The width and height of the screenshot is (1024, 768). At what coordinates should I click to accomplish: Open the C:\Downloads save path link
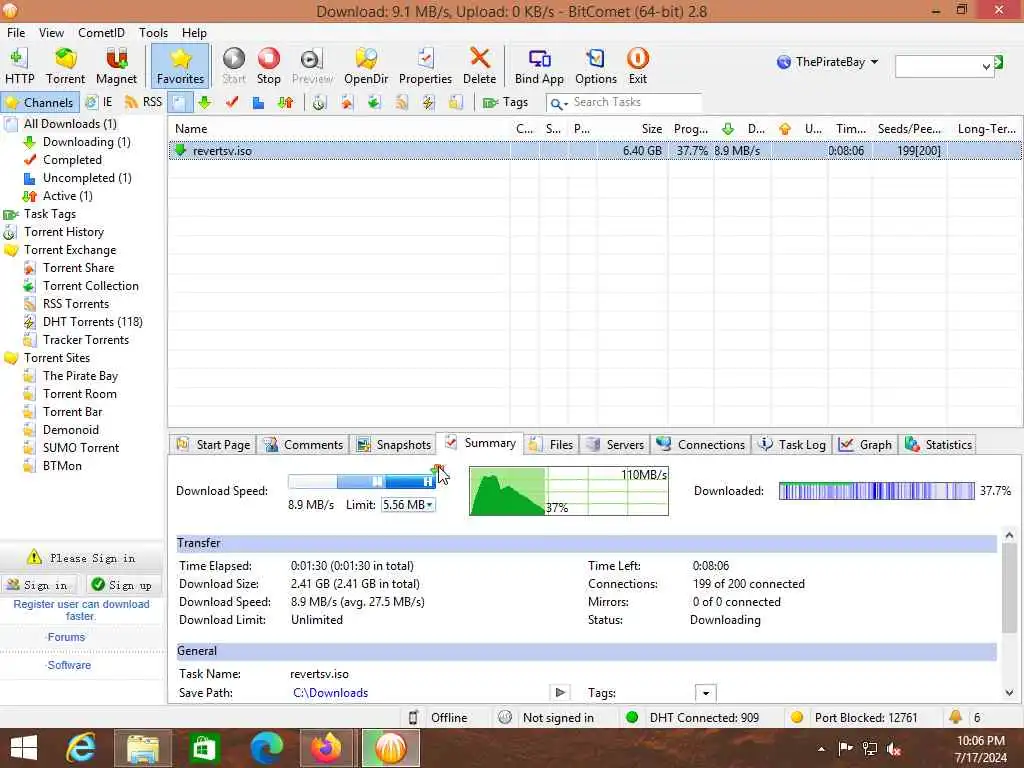330,693
